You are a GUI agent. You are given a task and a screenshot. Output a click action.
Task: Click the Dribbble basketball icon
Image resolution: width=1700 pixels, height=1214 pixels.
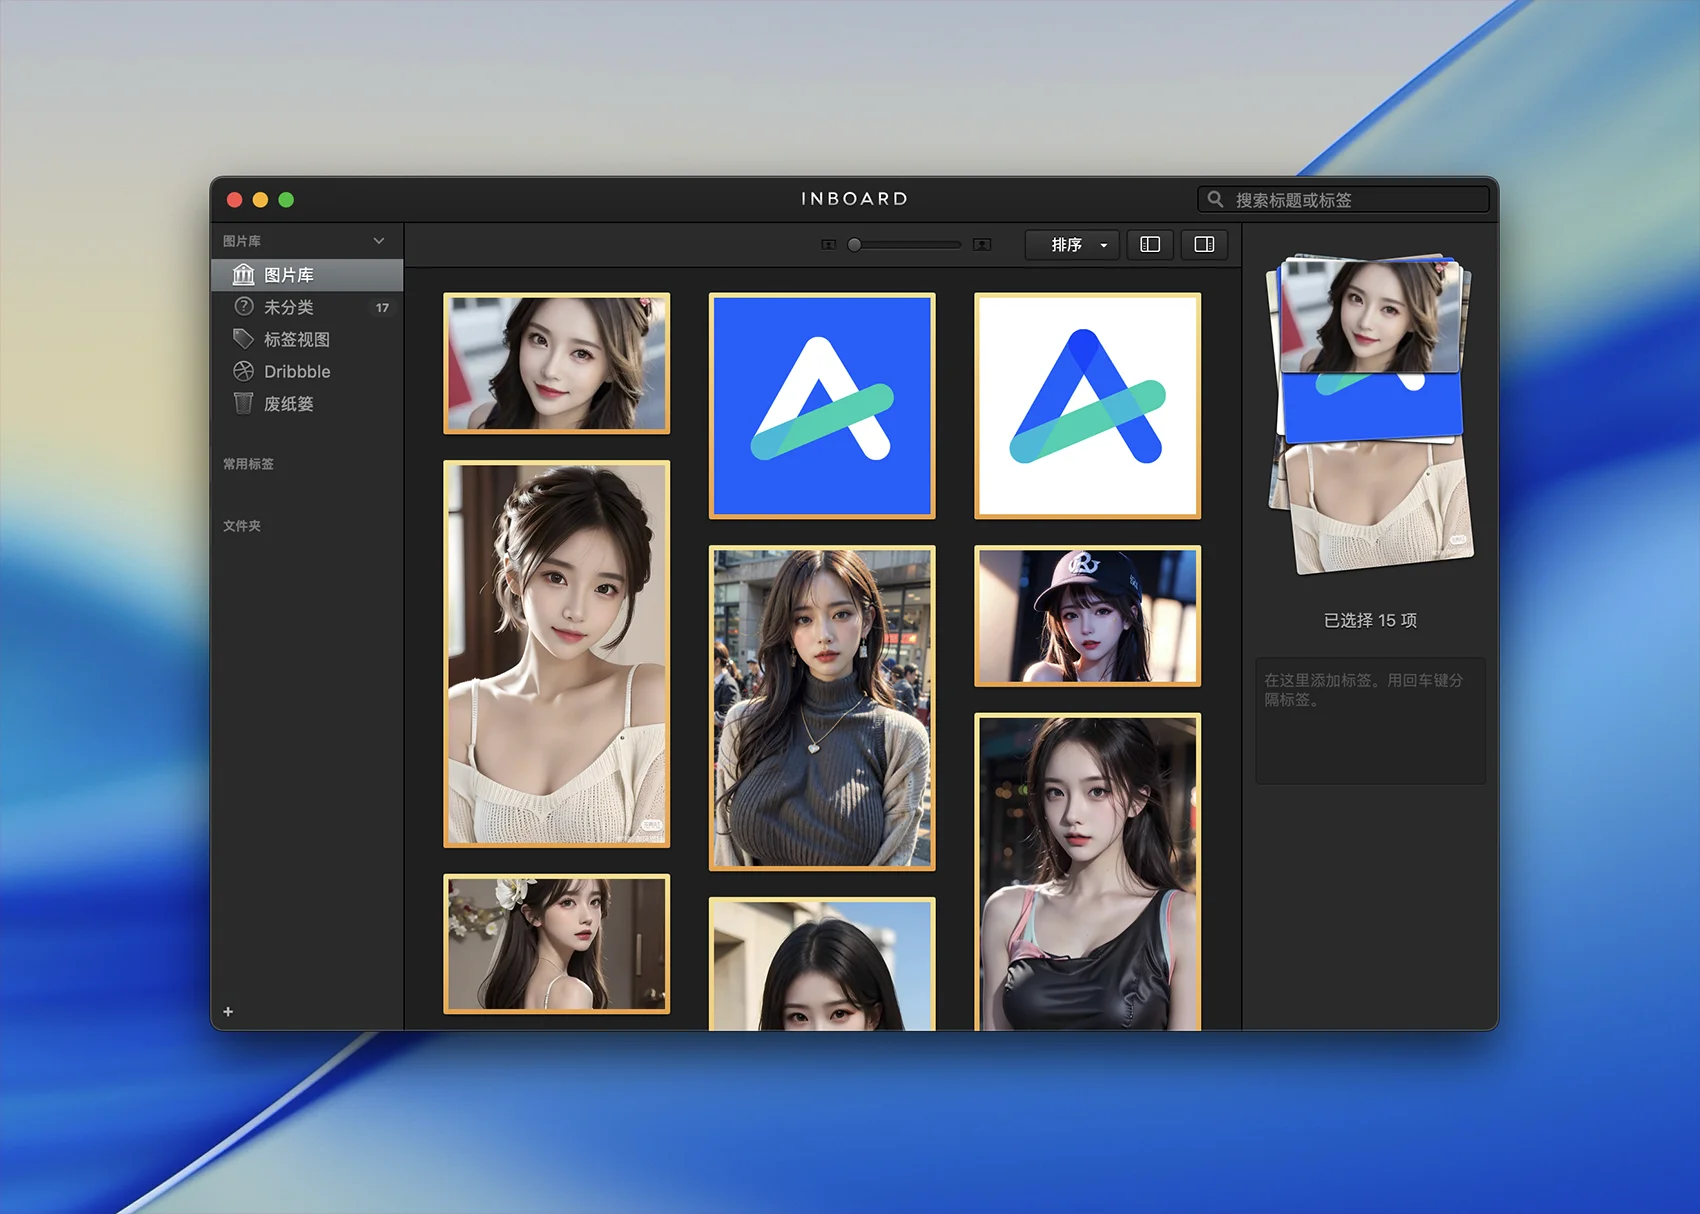(x=243, y=371)
